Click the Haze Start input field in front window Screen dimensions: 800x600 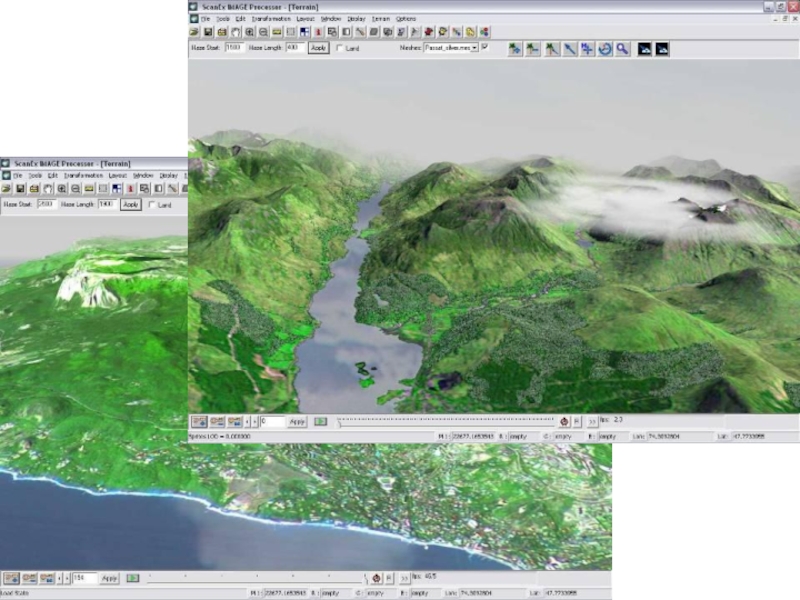[235, 47]
